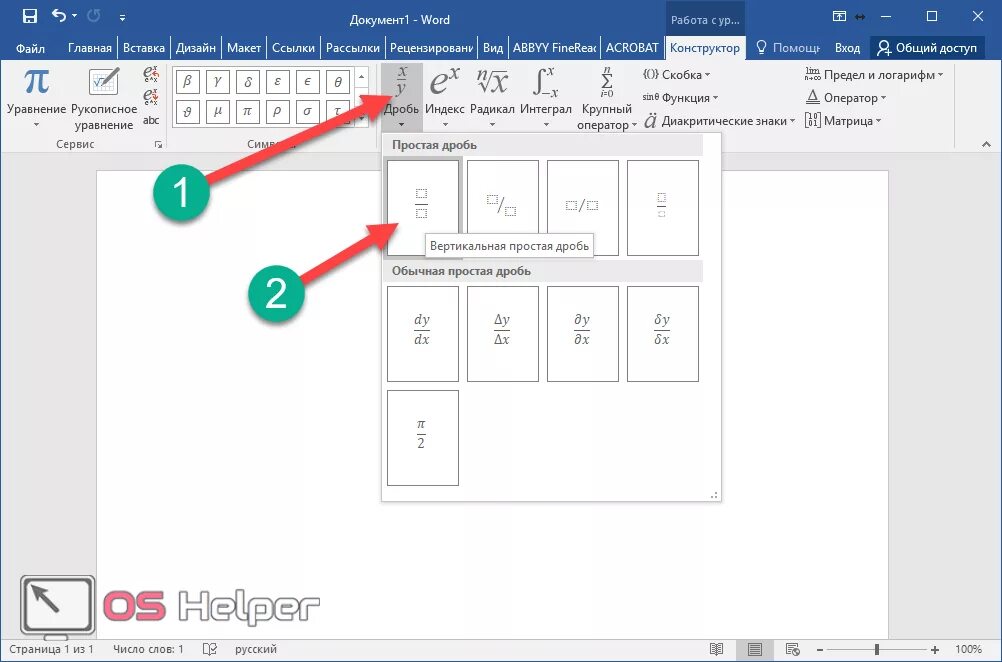Insert the rho symbol
The height and width of the screenshot is (662, 1002).
(277, 112)
